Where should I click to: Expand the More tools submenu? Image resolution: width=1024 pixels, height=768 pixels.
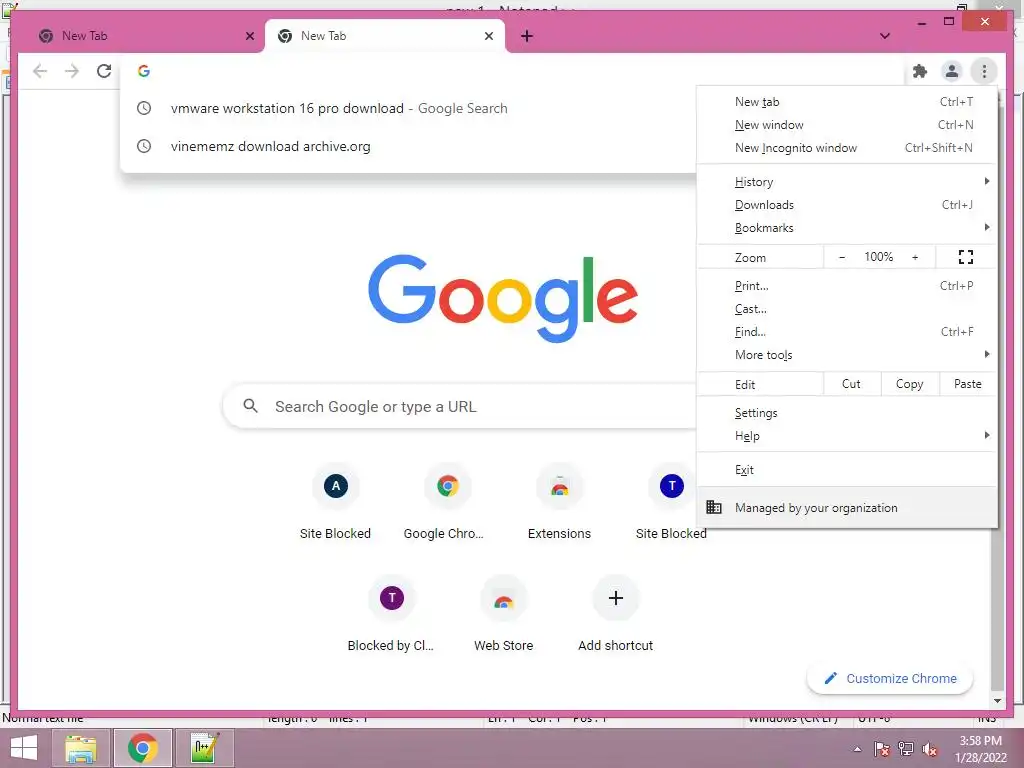point(847,354)
